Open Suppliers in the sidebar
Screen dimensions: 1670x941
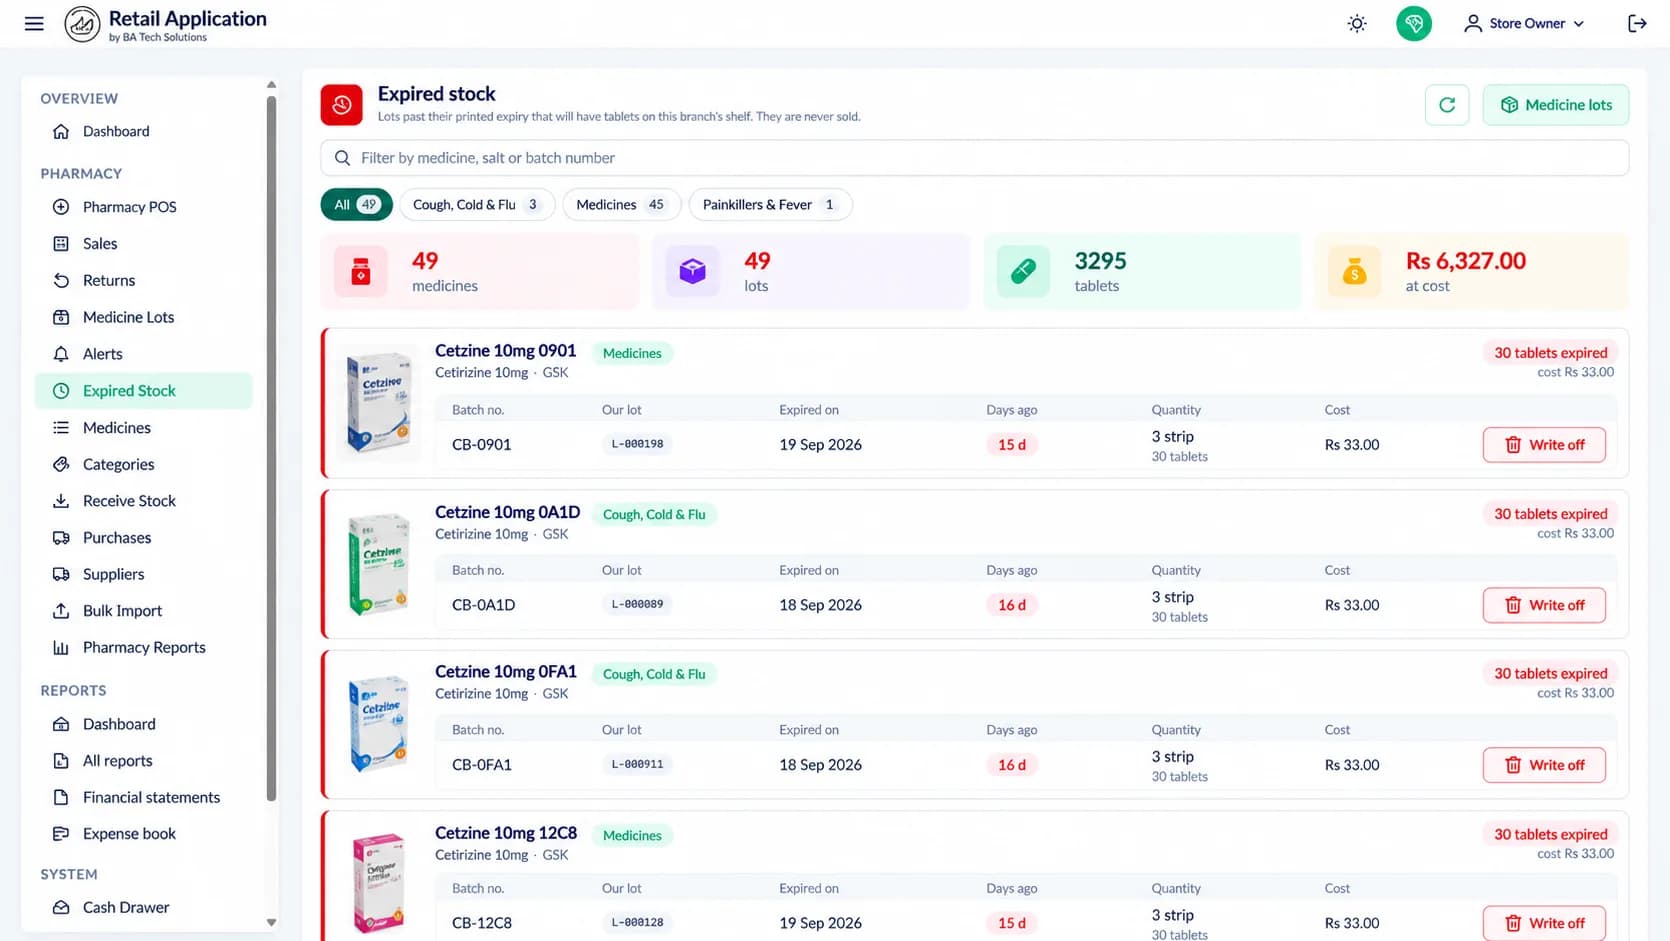click(x=143, y=574)
